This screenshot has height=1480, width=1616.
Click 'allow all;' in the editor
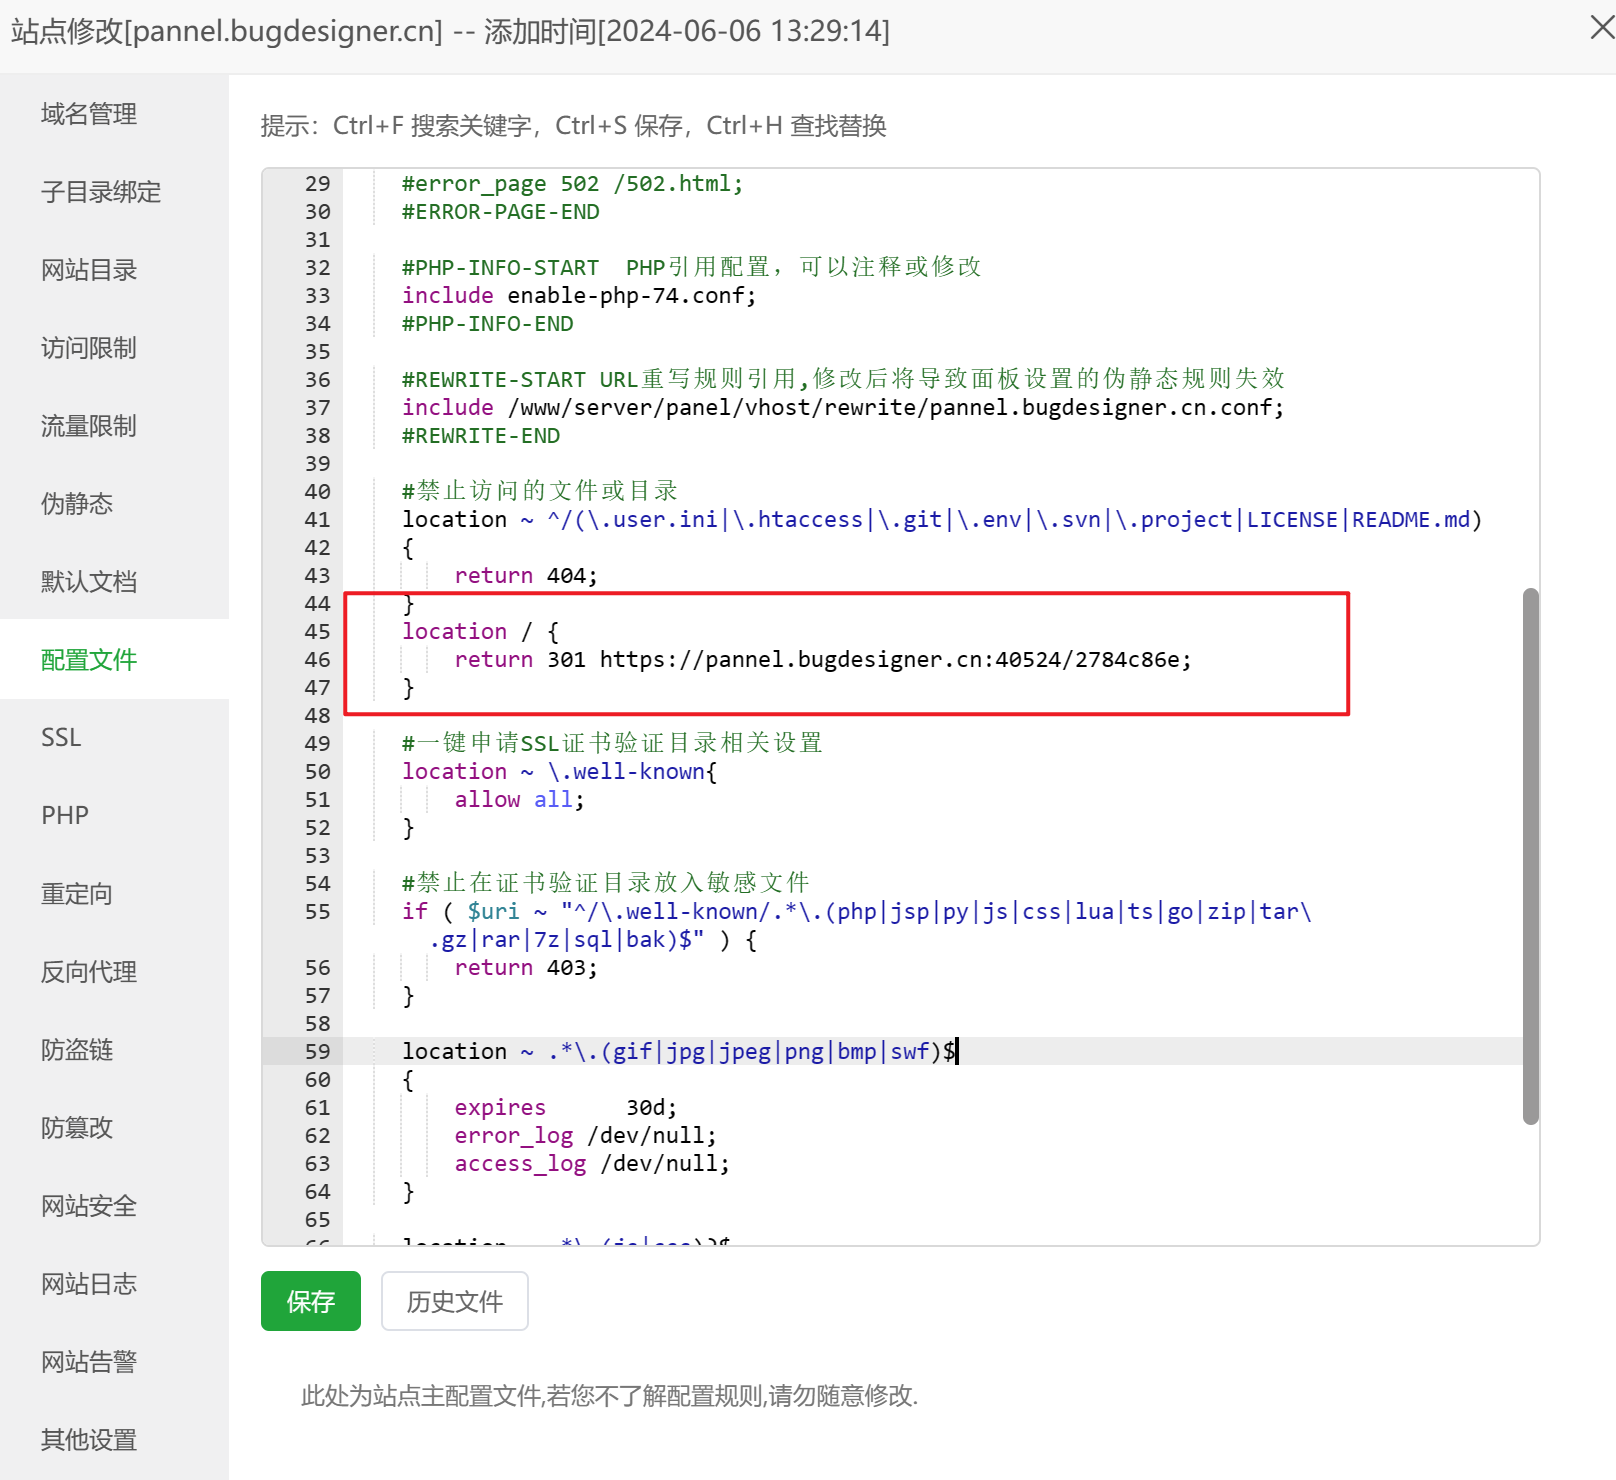point(519,800)
